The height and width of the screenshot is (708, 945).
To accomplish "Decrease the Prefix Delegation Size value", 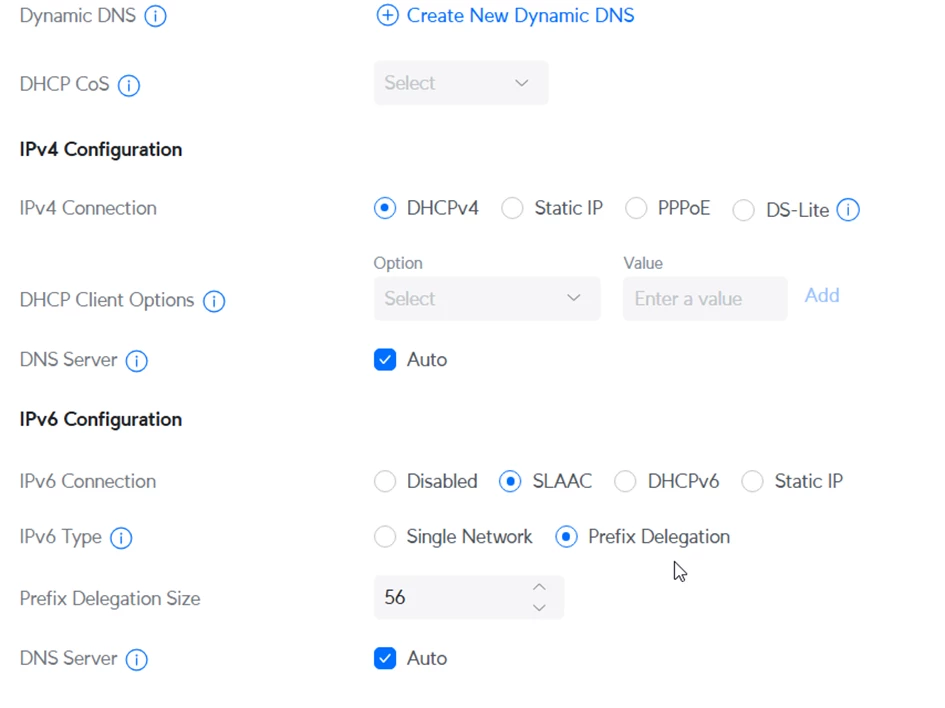I will [x=539, y=607].
